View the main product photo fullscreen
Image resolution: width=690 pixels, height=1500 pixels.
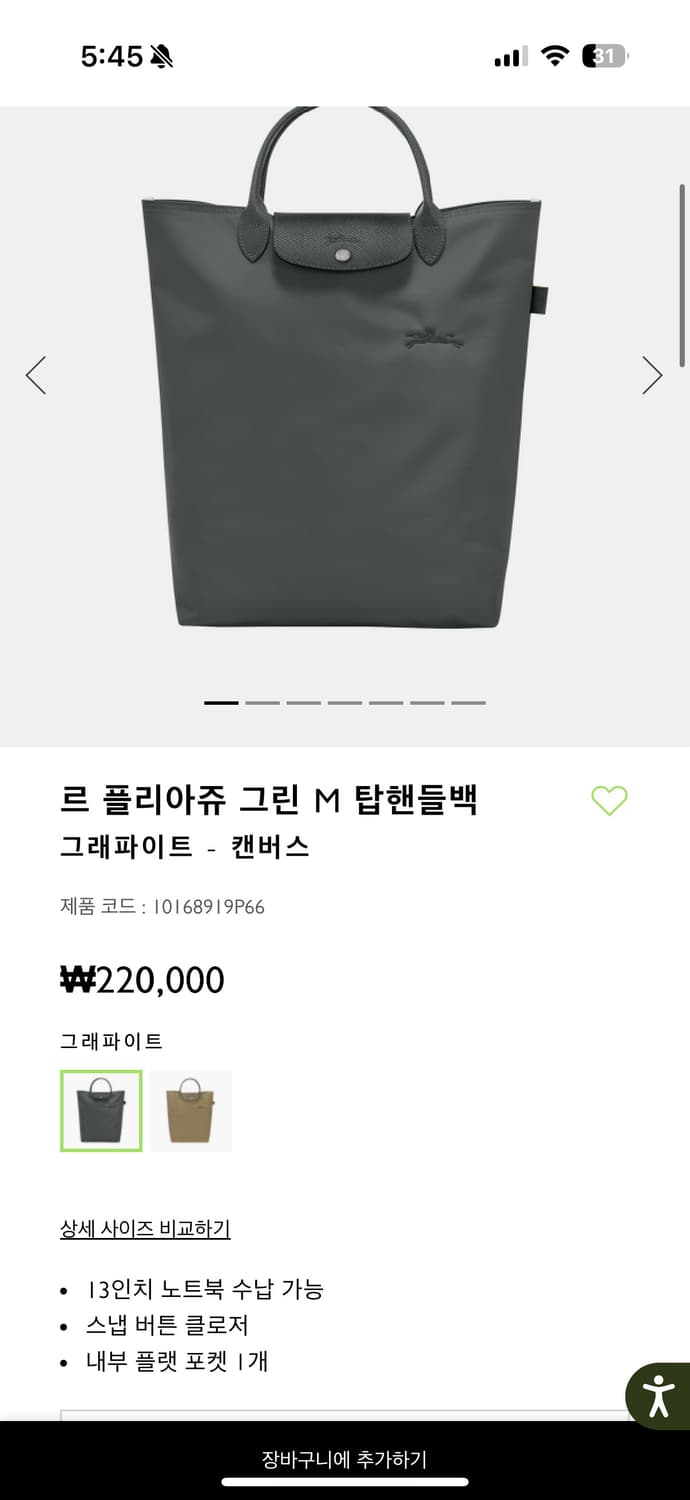click(x=345, y=400)
